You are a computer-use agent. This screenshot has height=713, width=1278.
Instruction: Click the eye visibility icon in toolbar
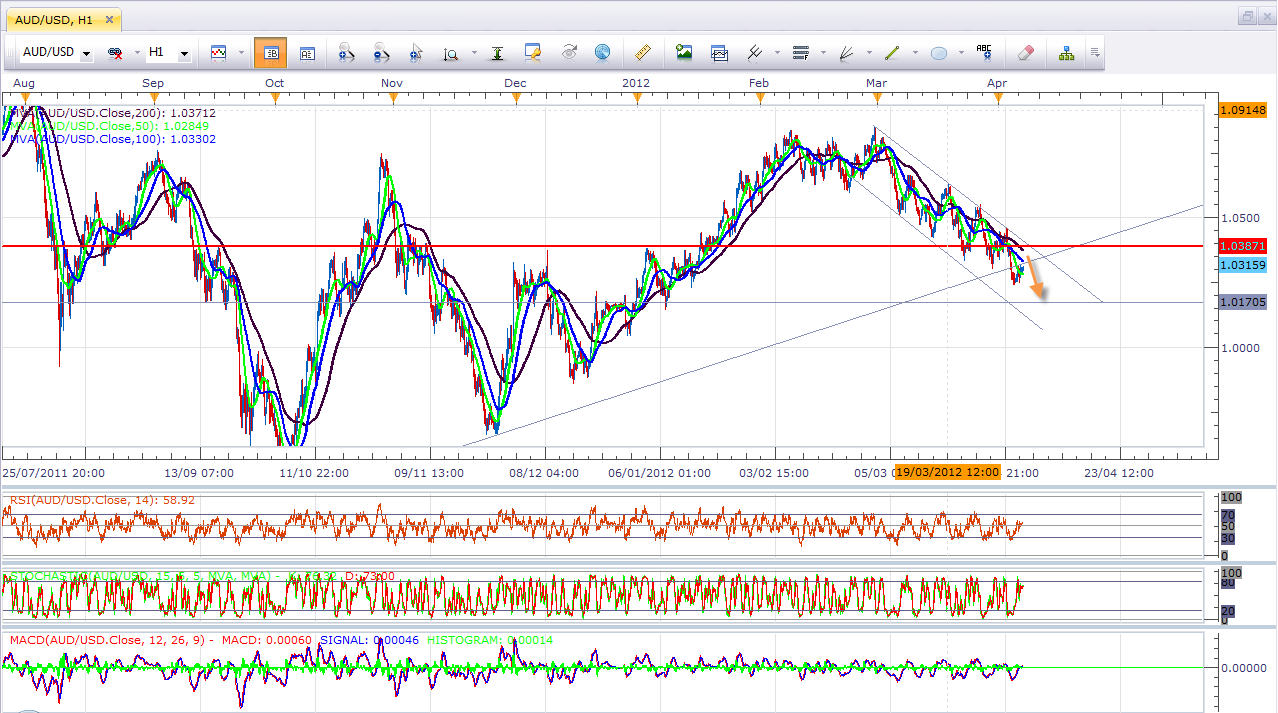569,52
